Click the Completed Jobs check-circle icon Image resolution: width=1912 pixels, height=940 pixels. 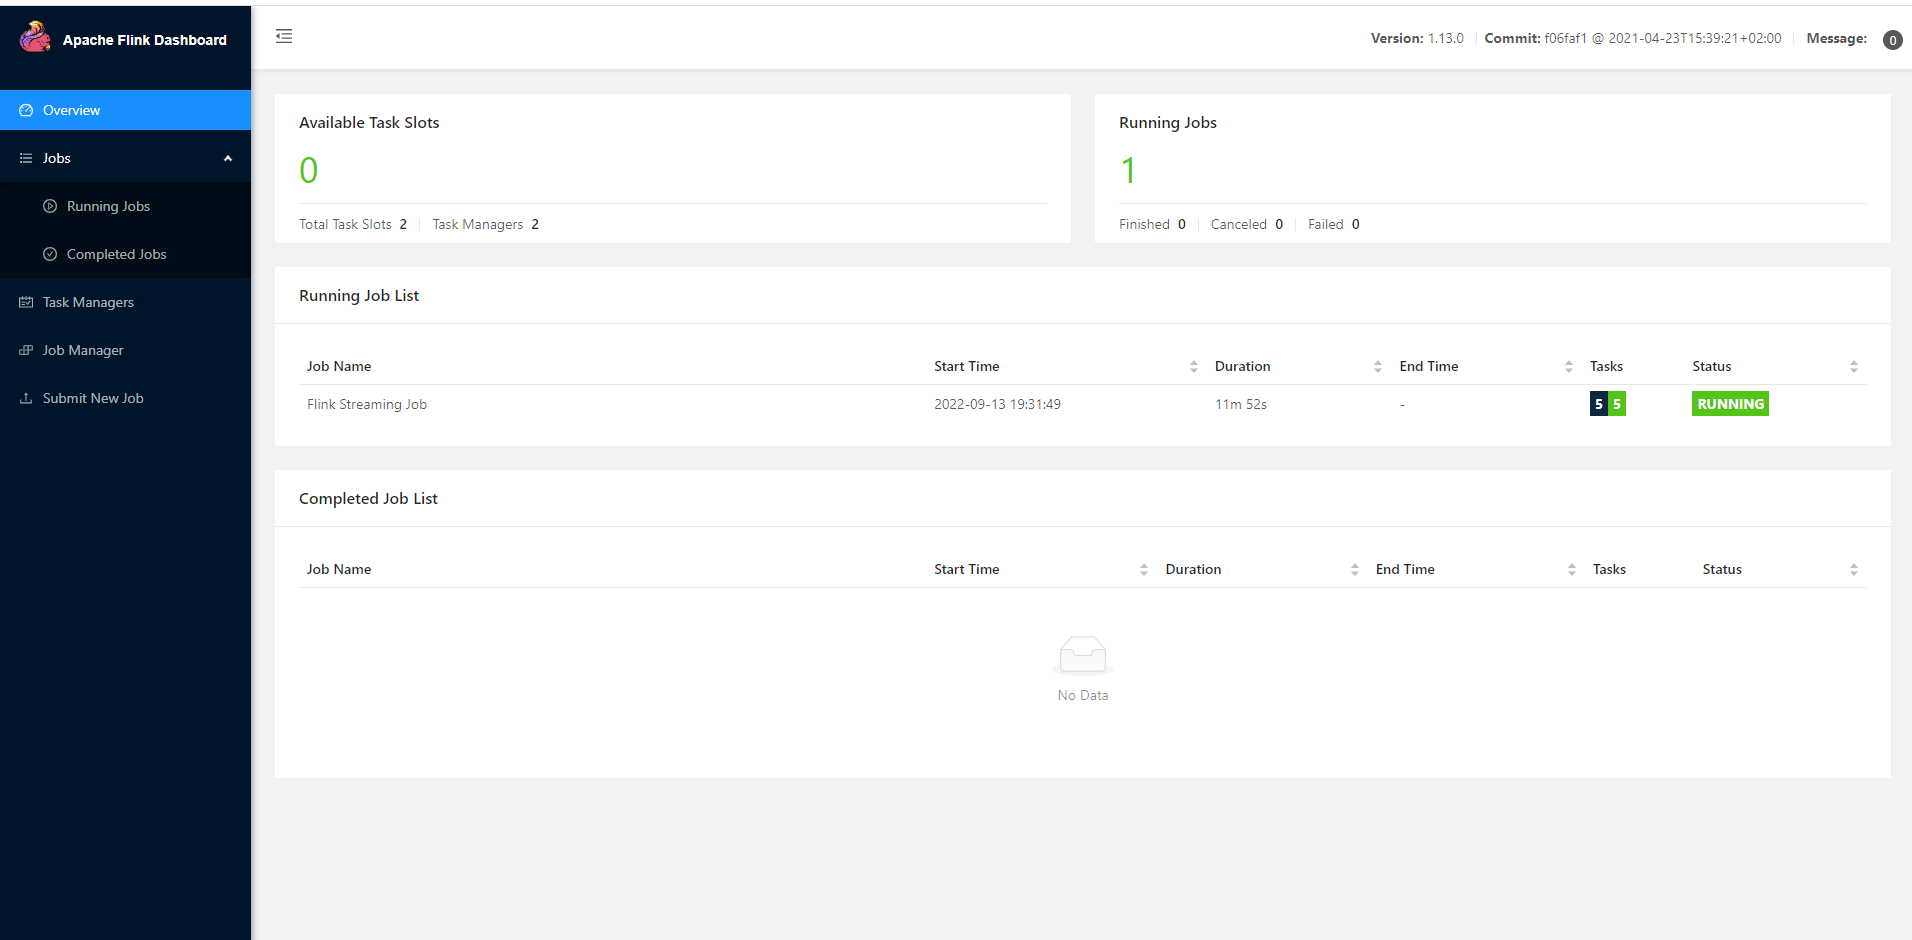coord(50,254)
